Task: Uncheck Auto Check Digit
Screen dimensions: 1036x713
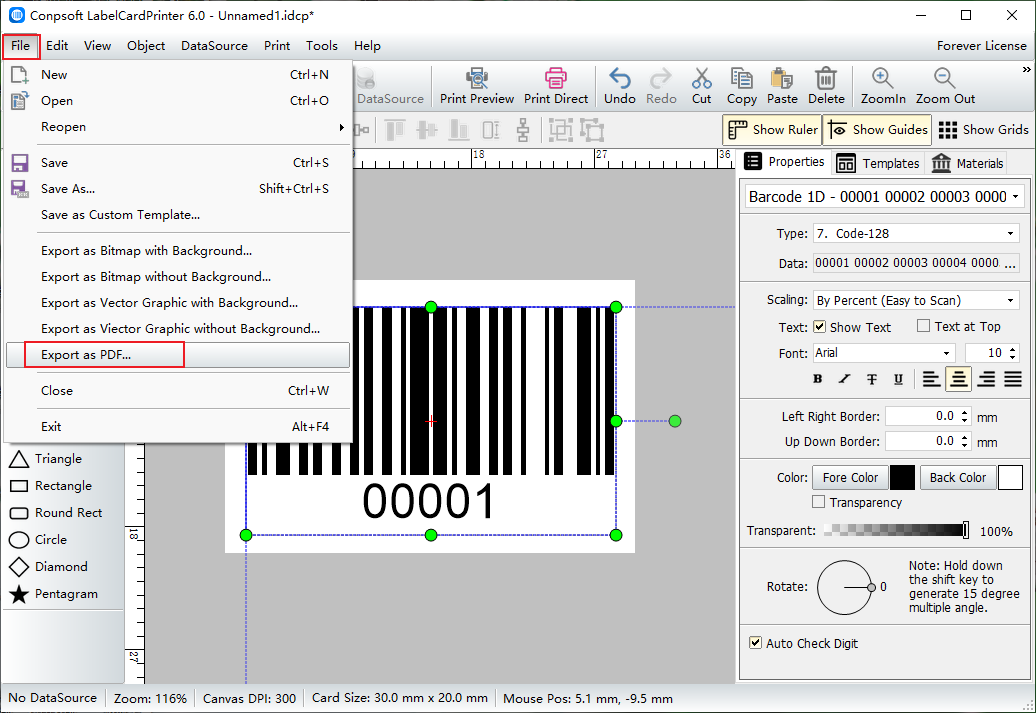Action: point(755,643)
